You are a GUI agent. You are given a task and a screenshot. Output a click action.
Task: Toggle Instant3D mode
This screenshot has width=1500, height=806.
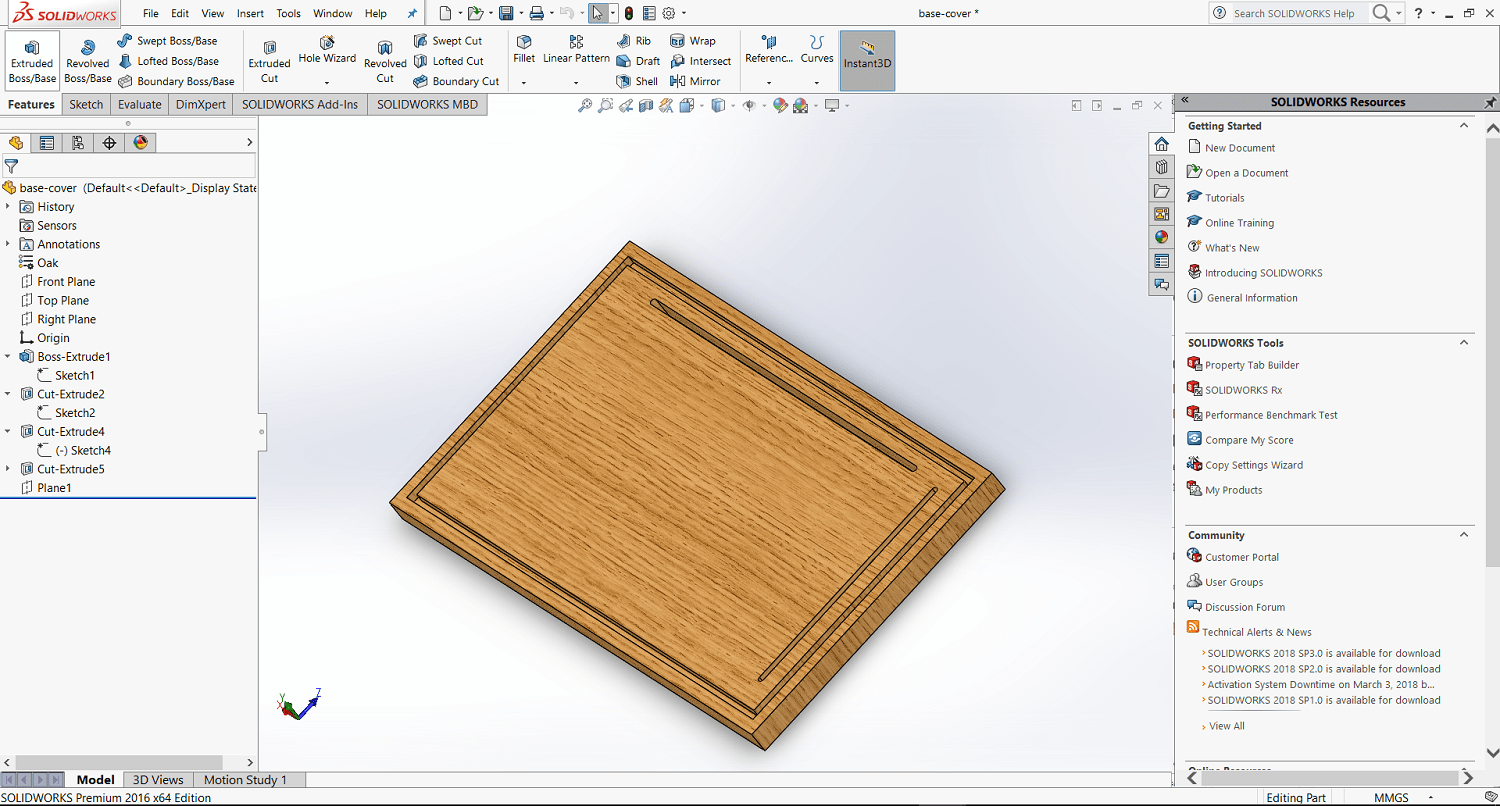867,60
